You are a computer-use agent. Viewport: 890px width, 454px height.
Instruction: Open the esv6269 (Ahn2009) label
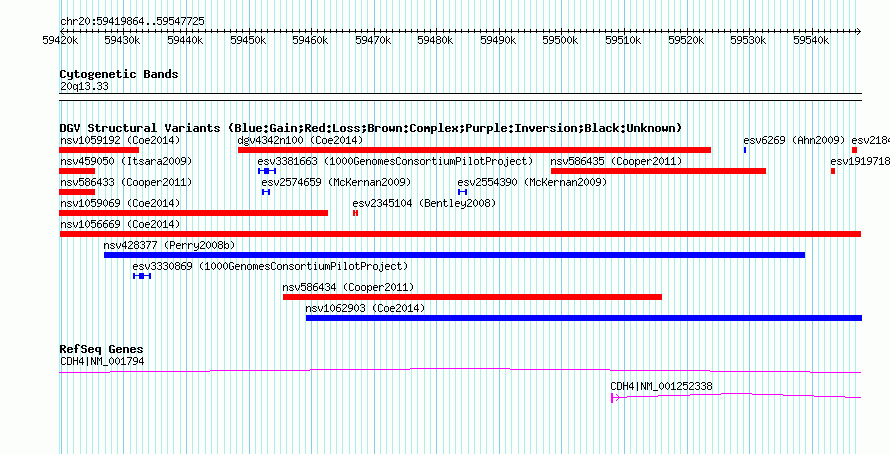pos(794,140)
